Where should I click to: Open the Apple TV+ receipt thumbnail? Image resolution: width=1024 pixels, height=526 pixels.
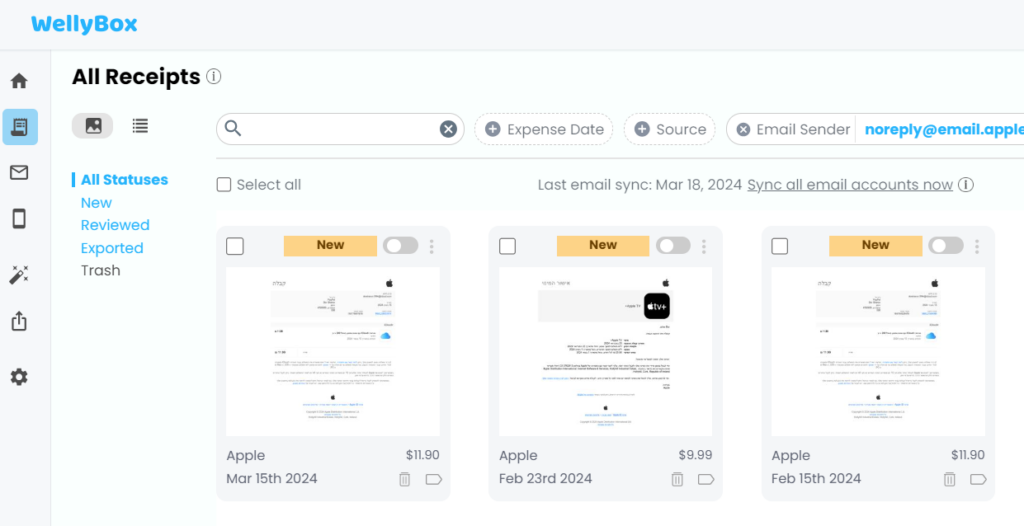pyautogui.click(x=605, y=352)
